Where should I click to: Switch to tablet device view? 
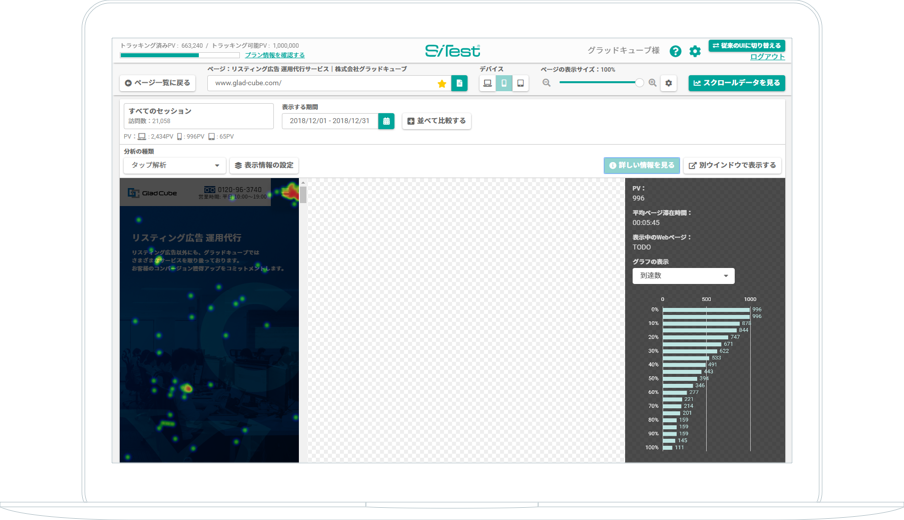520,84
